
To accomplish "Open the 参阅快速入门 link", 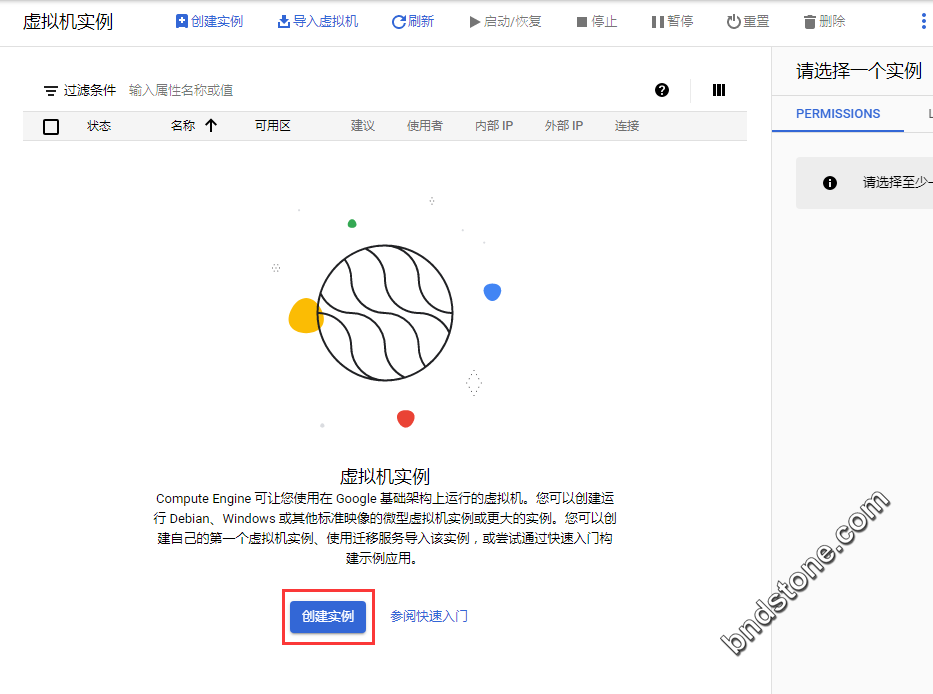I will click(429, 617).
